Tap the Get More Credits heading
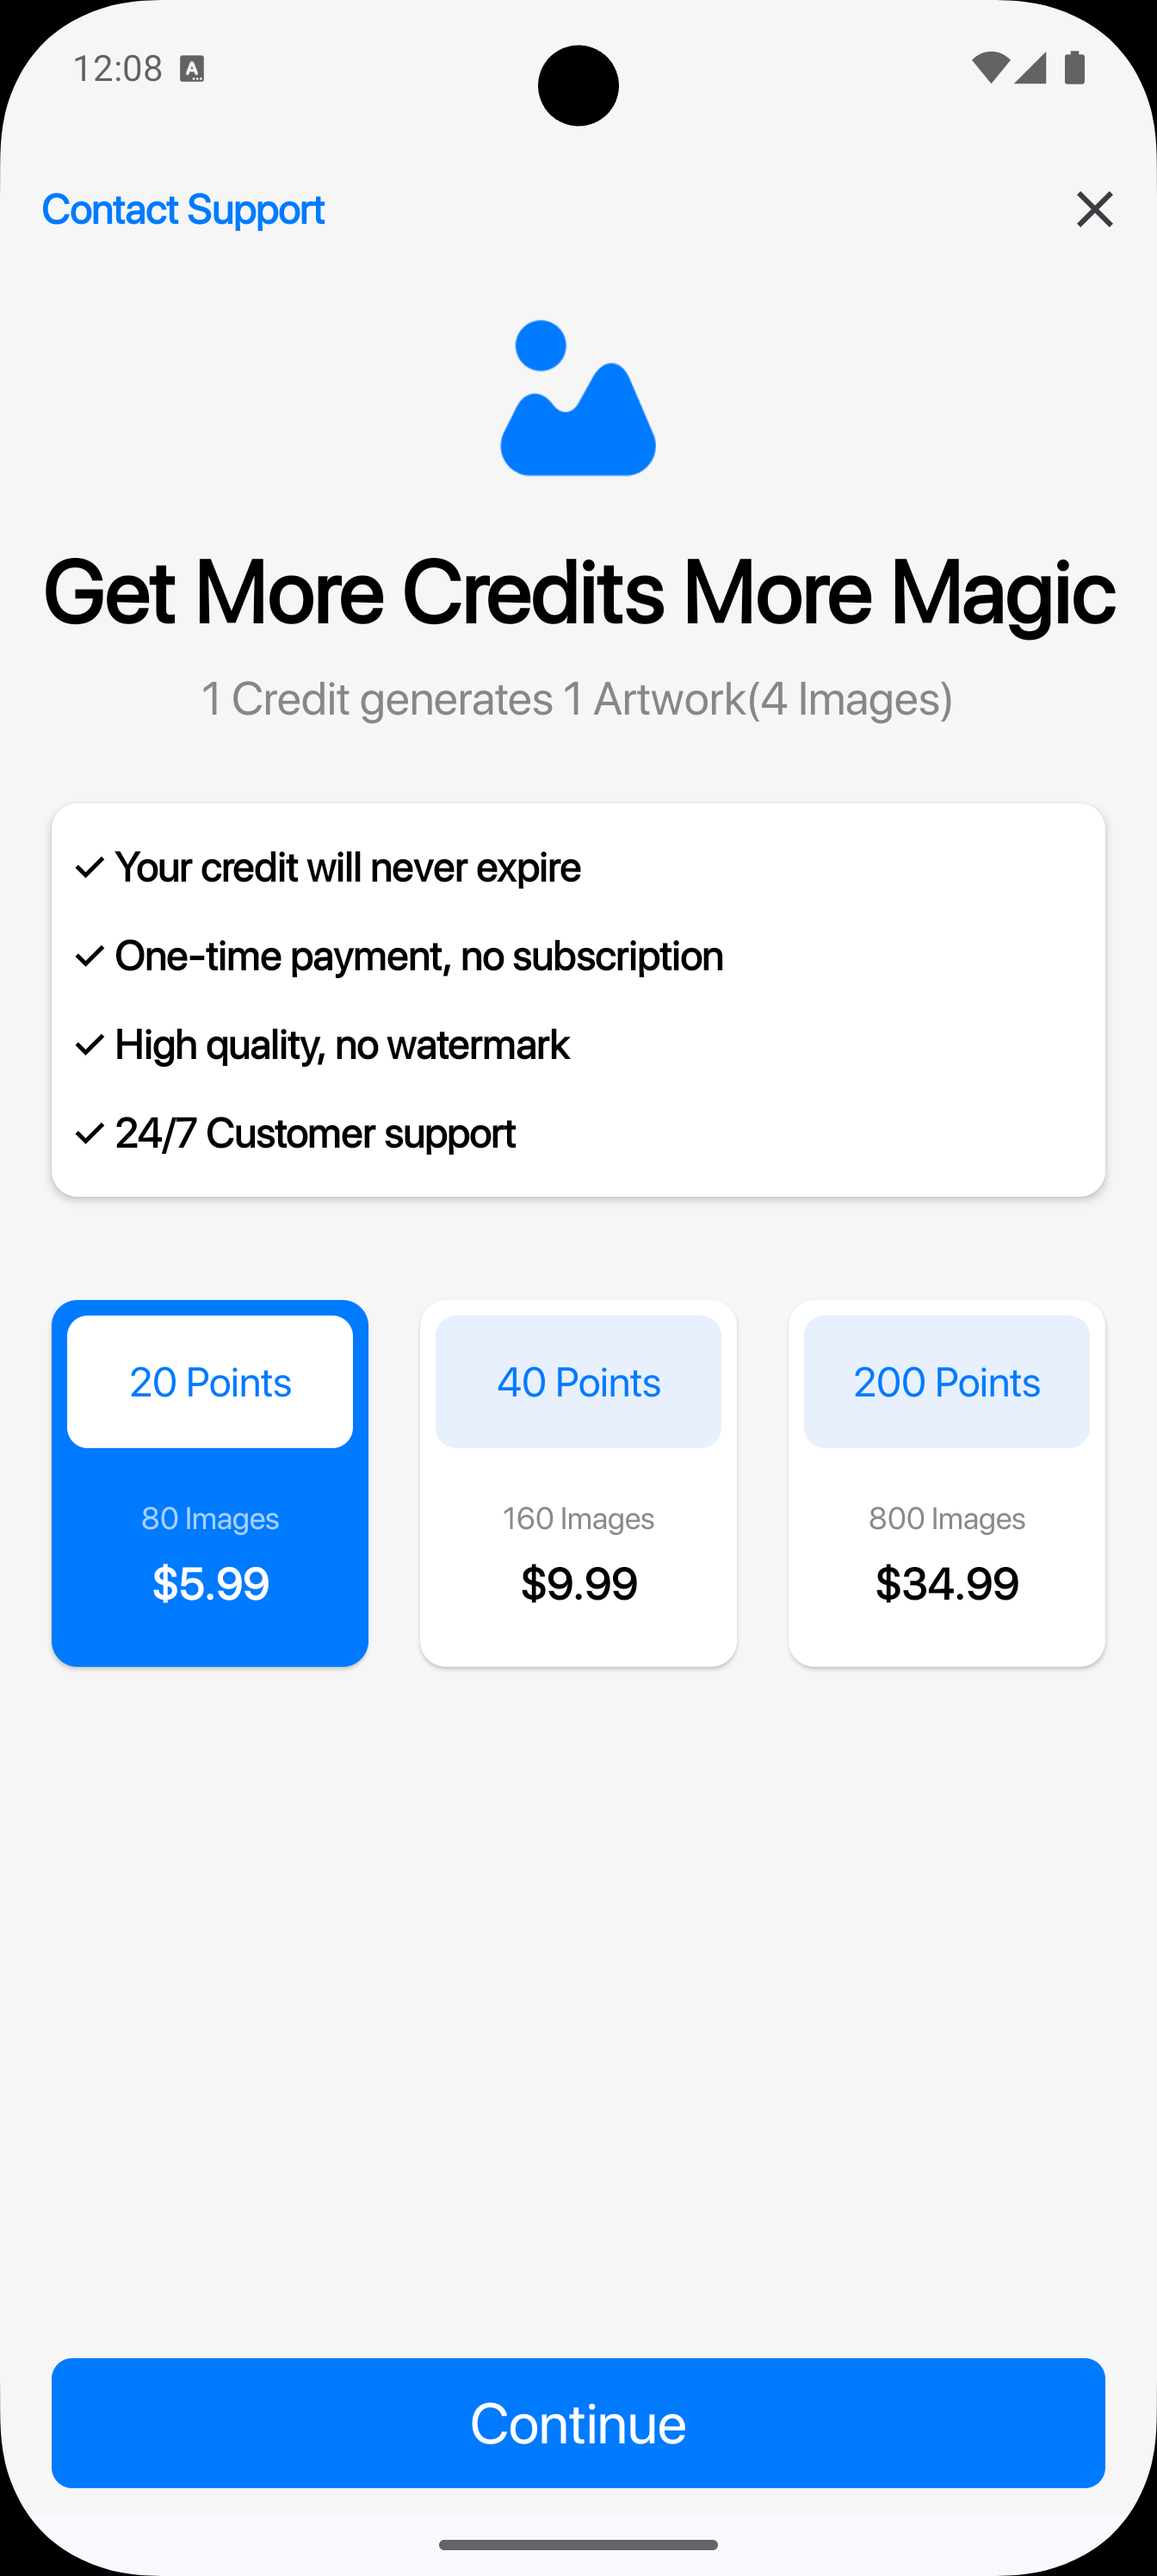The width and height of the screenshot is (1157, 2576). (x=578, y=592)
